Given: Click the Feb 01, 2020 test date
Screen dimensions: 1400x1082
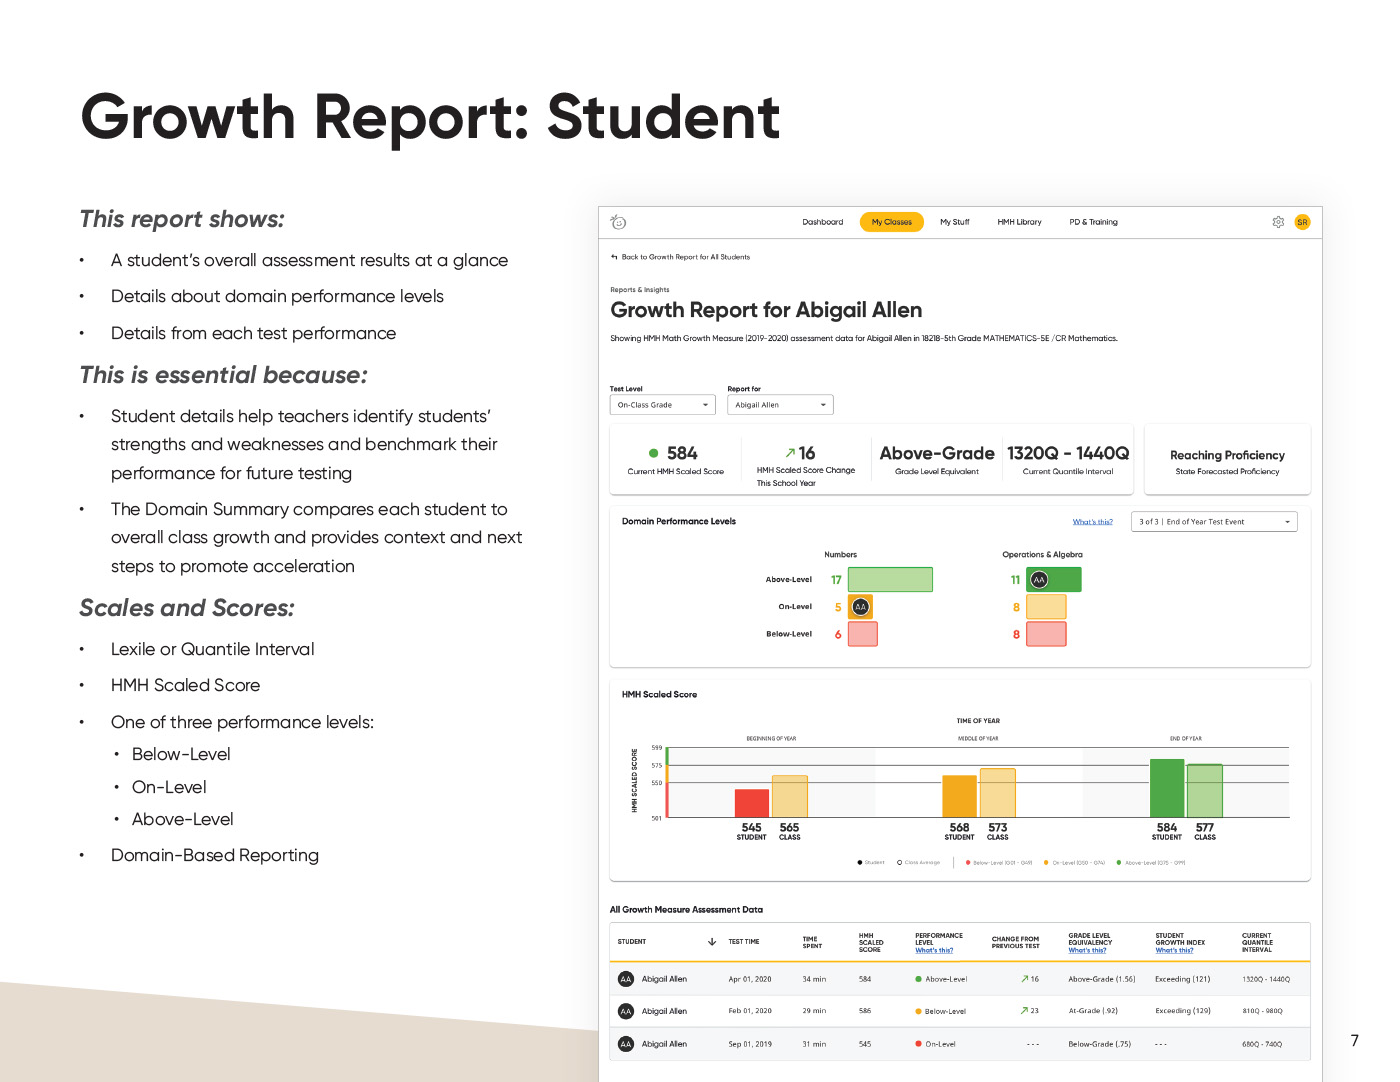Looking at the screenshot, I should tap(750, 1011).
